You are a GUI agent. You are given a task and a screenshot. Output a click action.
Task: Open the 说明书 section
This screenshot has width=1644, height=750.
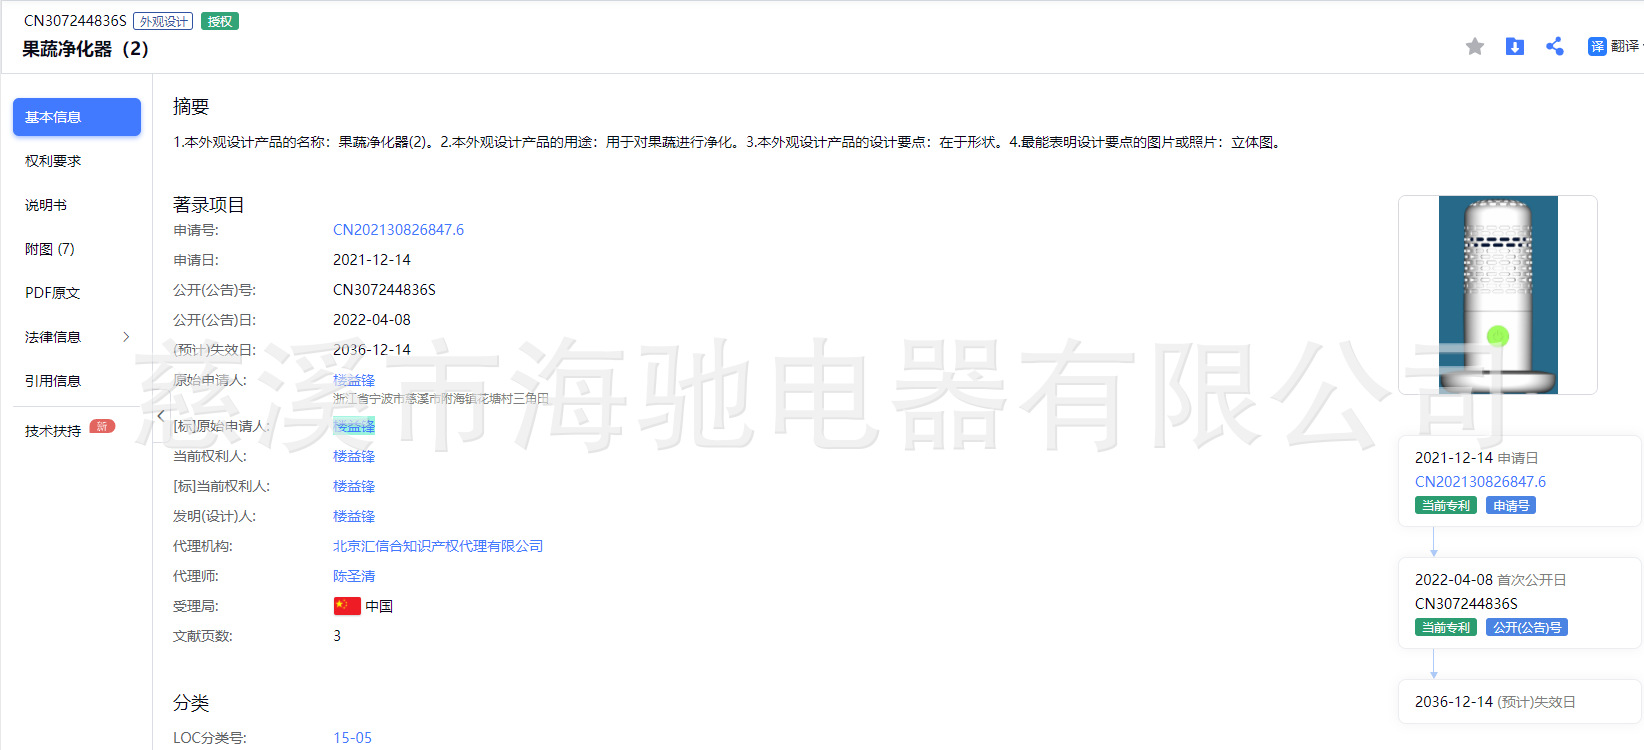tap(46, 205)
